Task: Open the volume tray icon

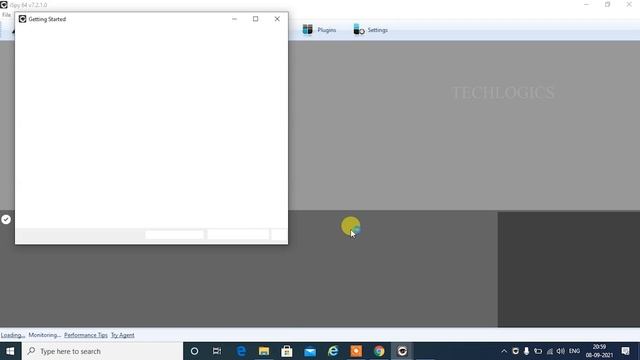Action: tap(561, 351)
